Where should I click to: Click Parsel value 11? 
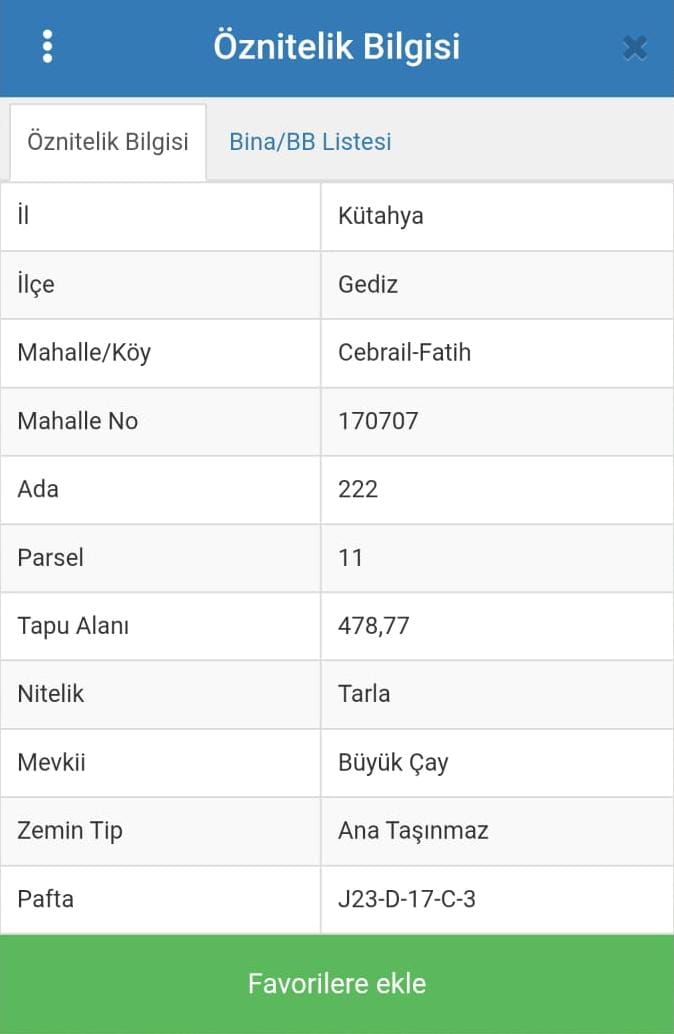[x=350, y=557]
